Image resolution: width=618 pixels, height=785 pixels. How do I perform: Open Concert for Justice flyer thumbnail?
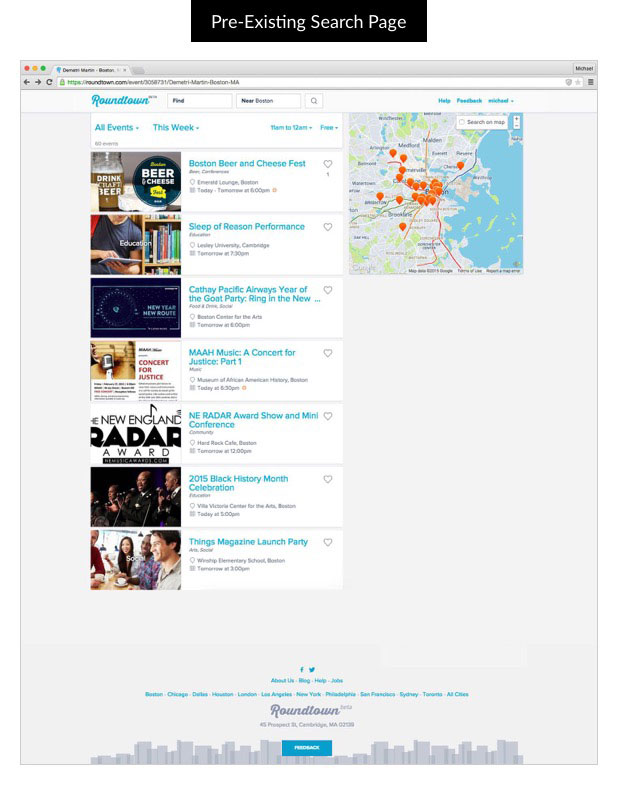[136, 371]
